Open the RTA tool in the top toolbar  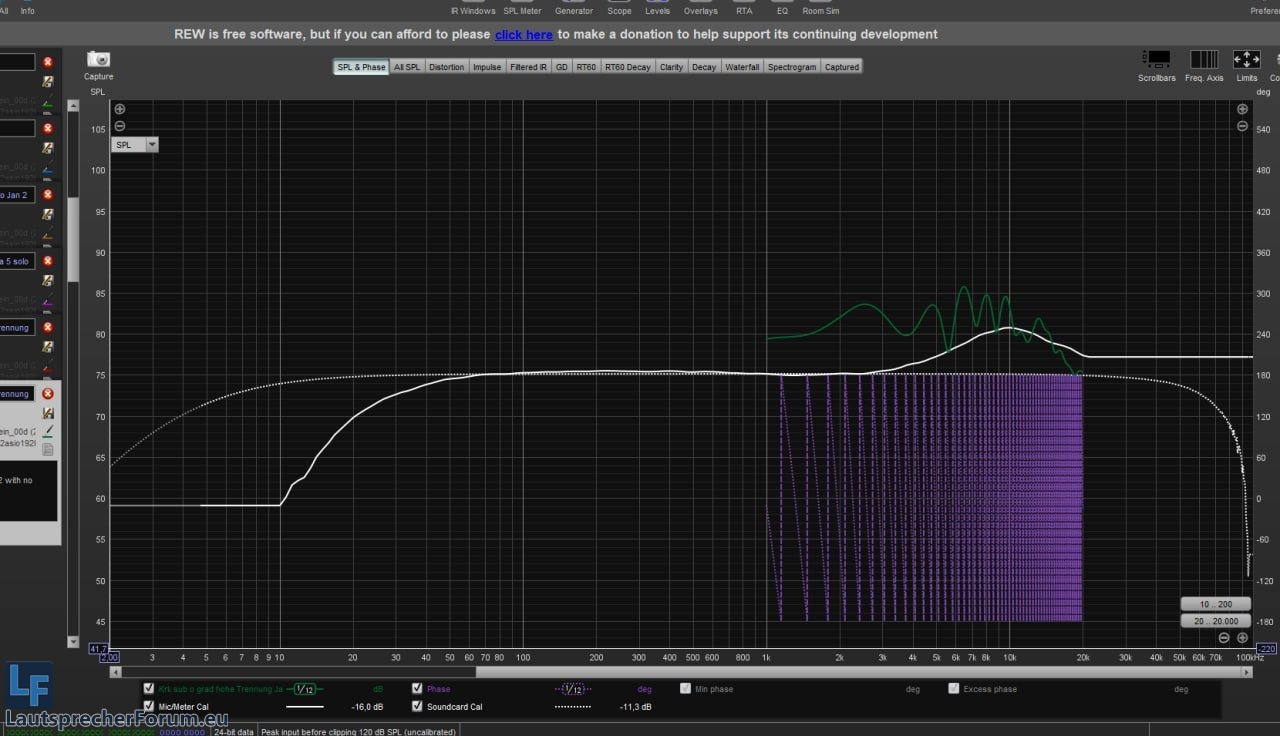click(x=743, y=10)
